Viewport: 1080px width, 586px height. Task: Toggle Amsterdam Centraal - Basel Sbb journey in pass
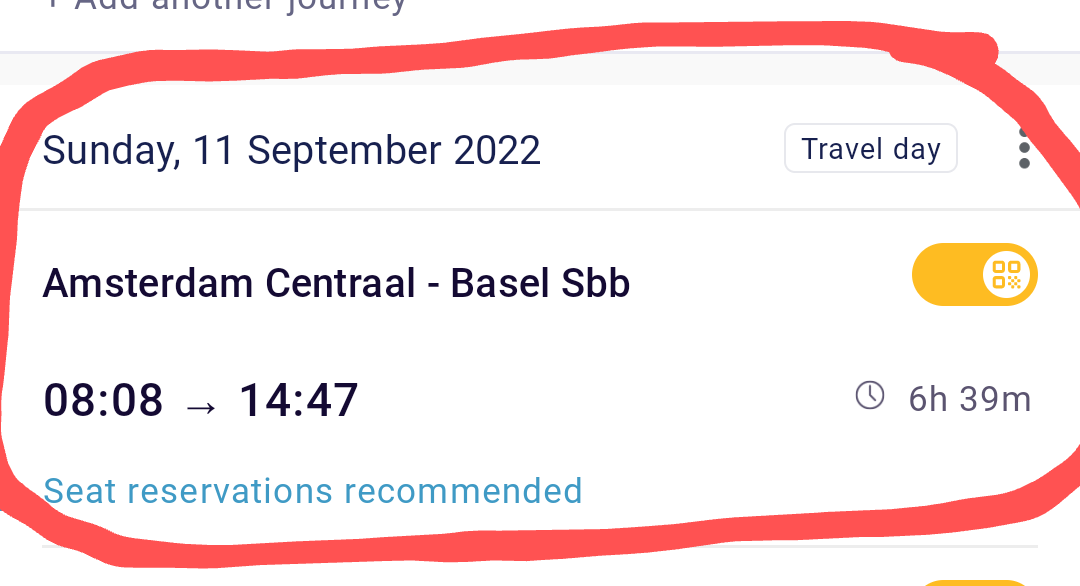pyautogui.click(x=975, y=274)
